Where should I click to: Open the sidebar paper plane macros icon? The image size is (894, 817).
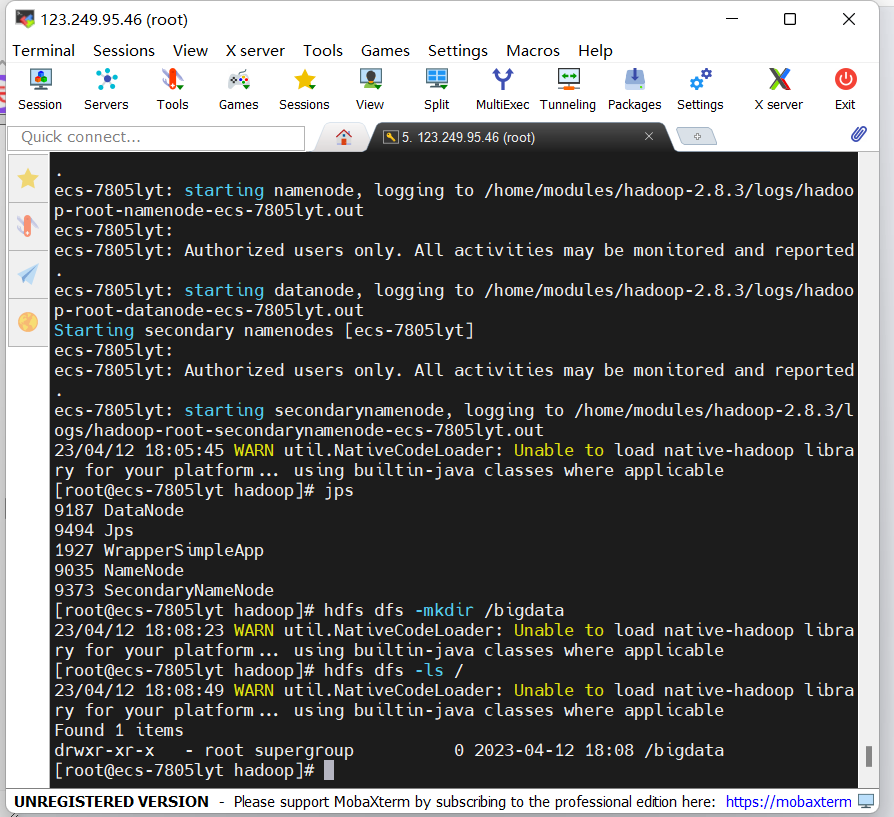28,274
